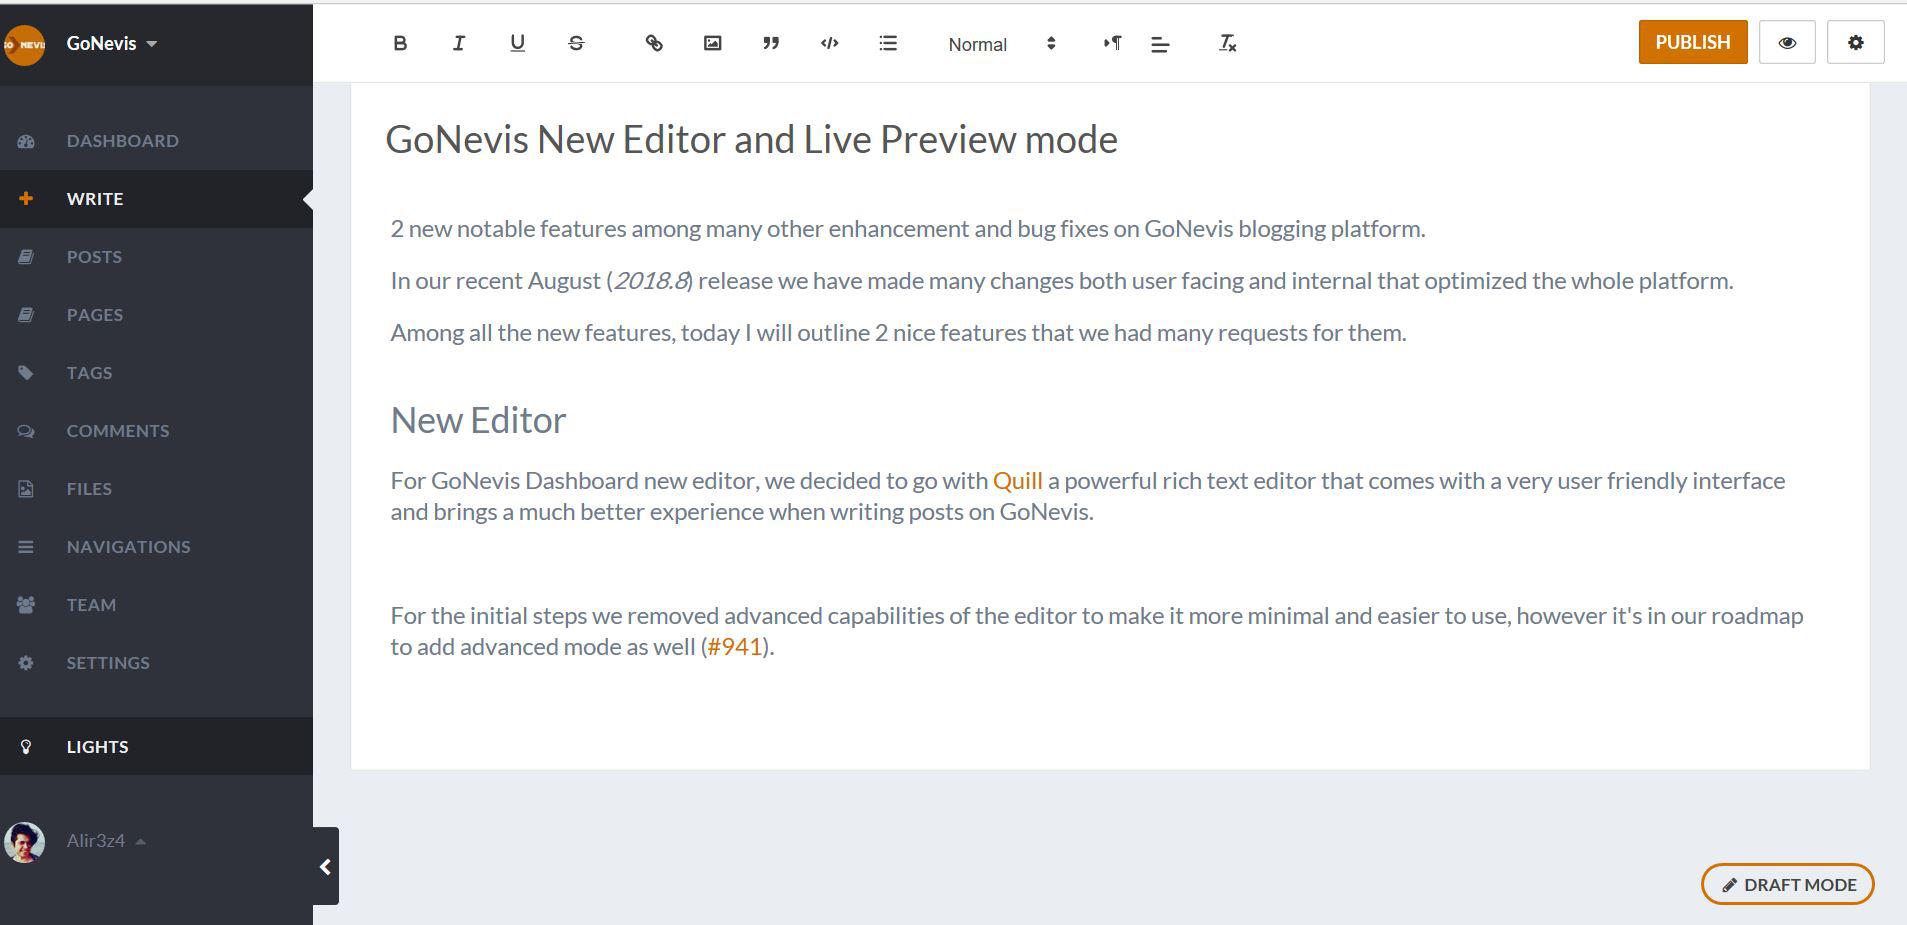Expand the Alir3z4 user menu
This screenshot has width=1907, height=925.
coord(106,841)
